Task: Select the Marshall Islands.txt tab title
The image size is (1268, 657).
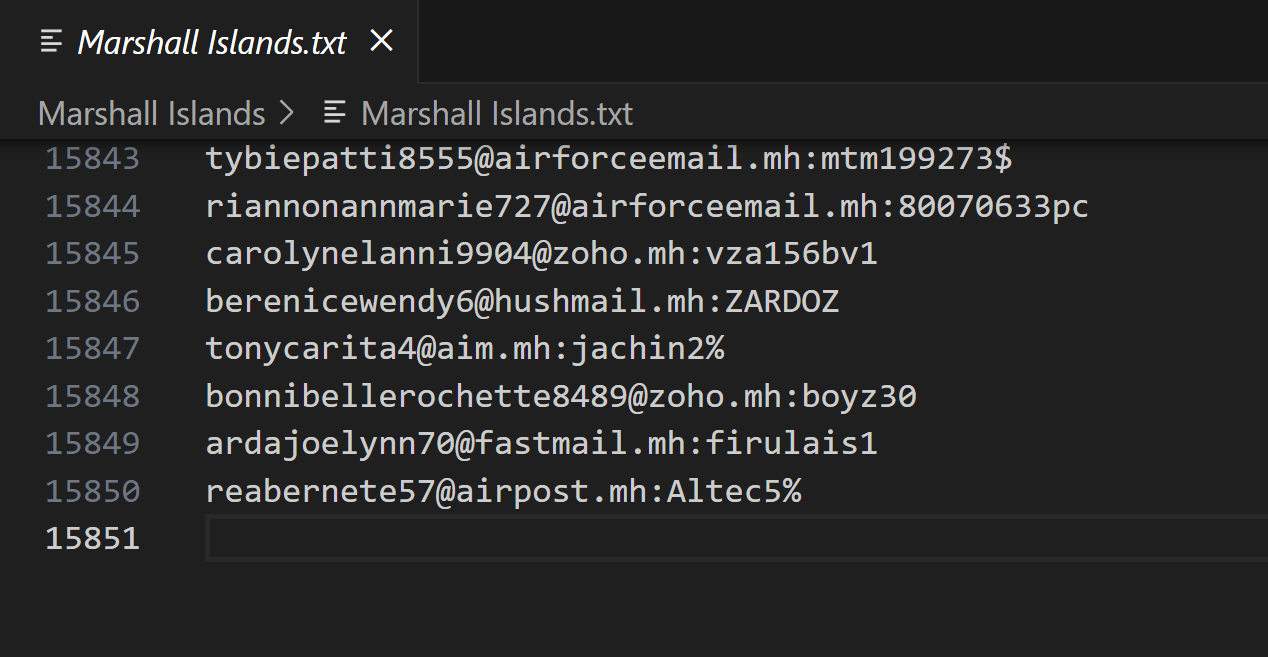Action: (212, 42)
